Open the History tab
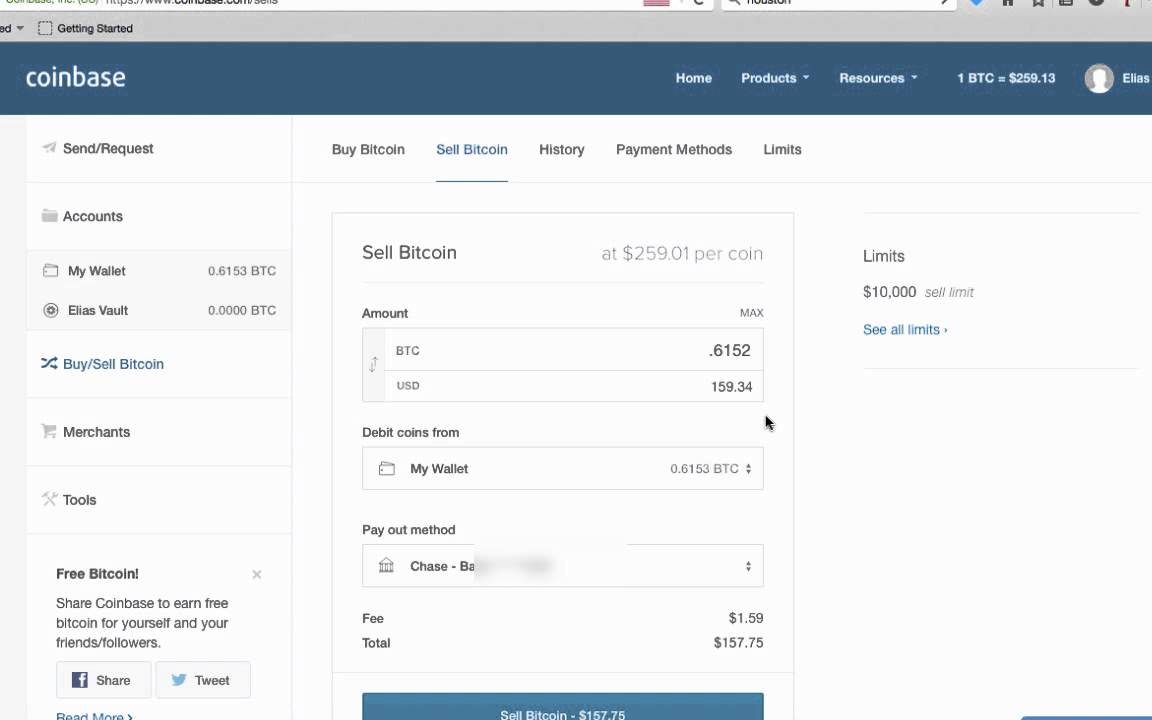Image resolution: width=1152 pixels, height=720 pixels. coord(561,149)
